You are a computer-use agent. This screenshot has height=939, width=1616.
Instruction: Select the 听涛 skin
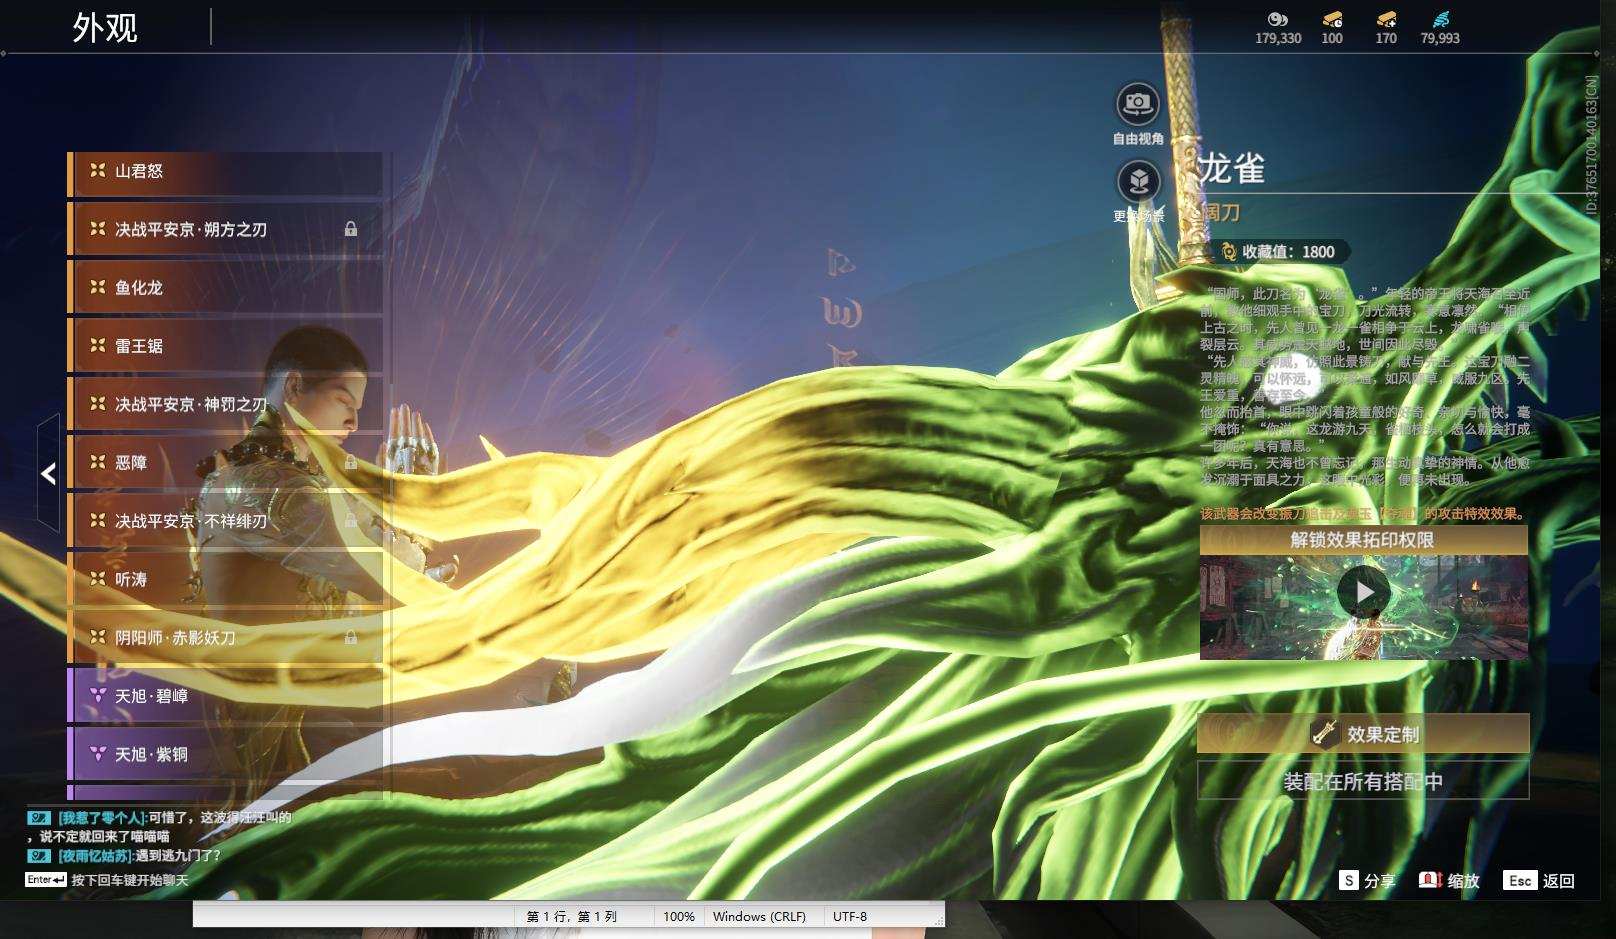click(x=225, y=579)
